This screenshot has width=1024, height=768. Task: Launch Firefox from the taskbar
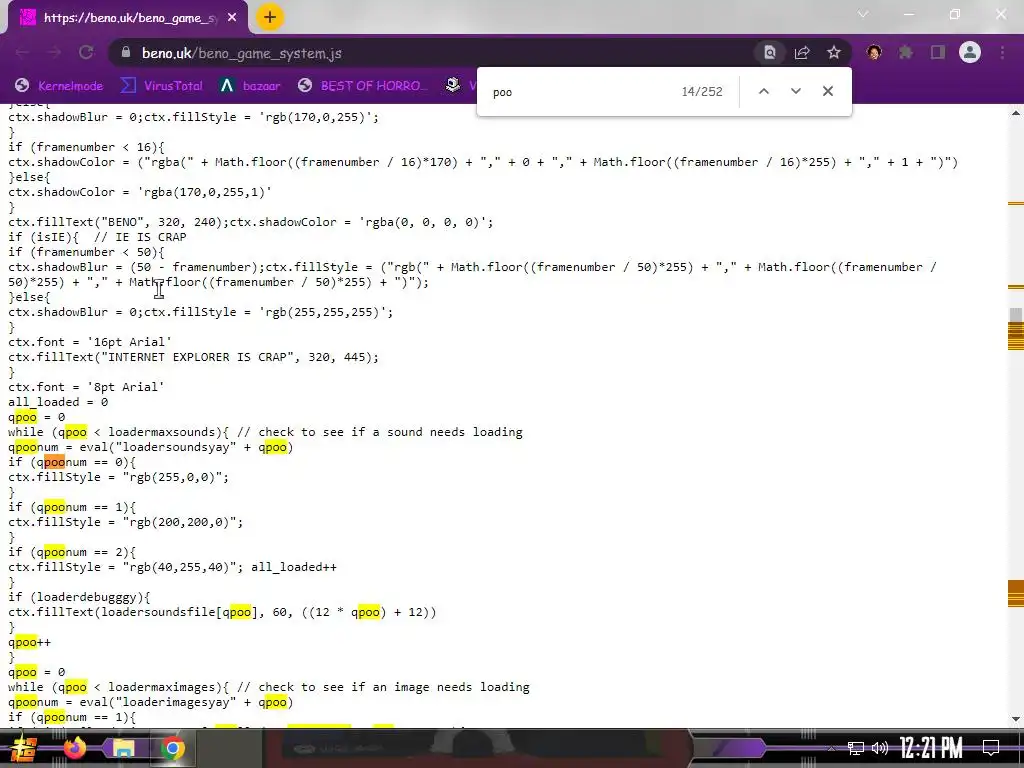(x=74, y=748)
